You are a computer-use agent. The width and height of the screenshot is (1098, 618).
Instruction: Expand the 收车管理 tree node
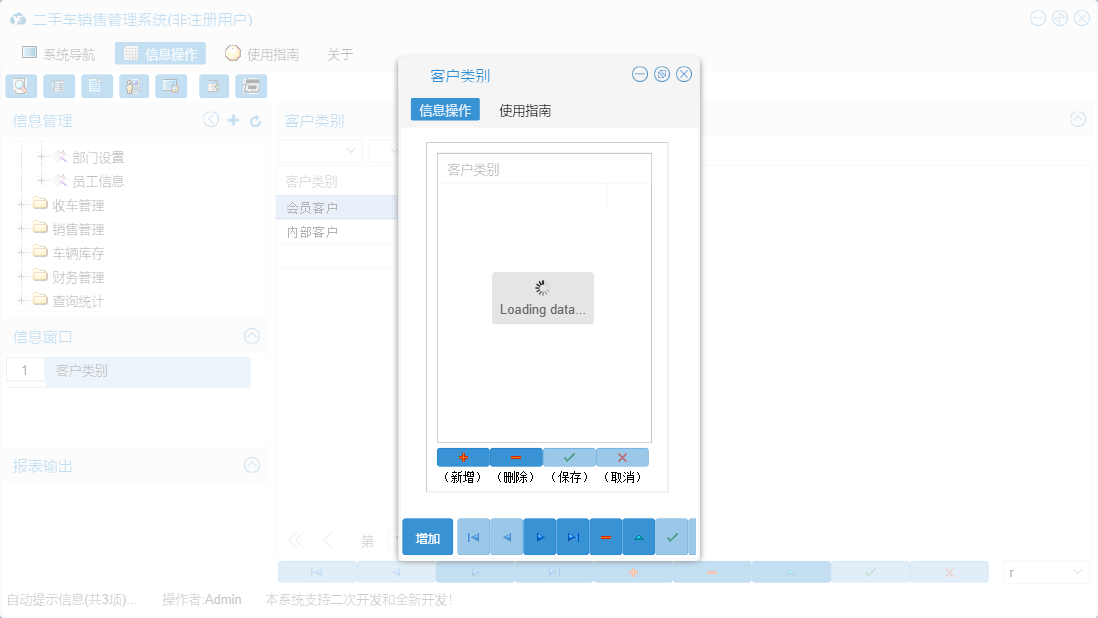[20, 204]
